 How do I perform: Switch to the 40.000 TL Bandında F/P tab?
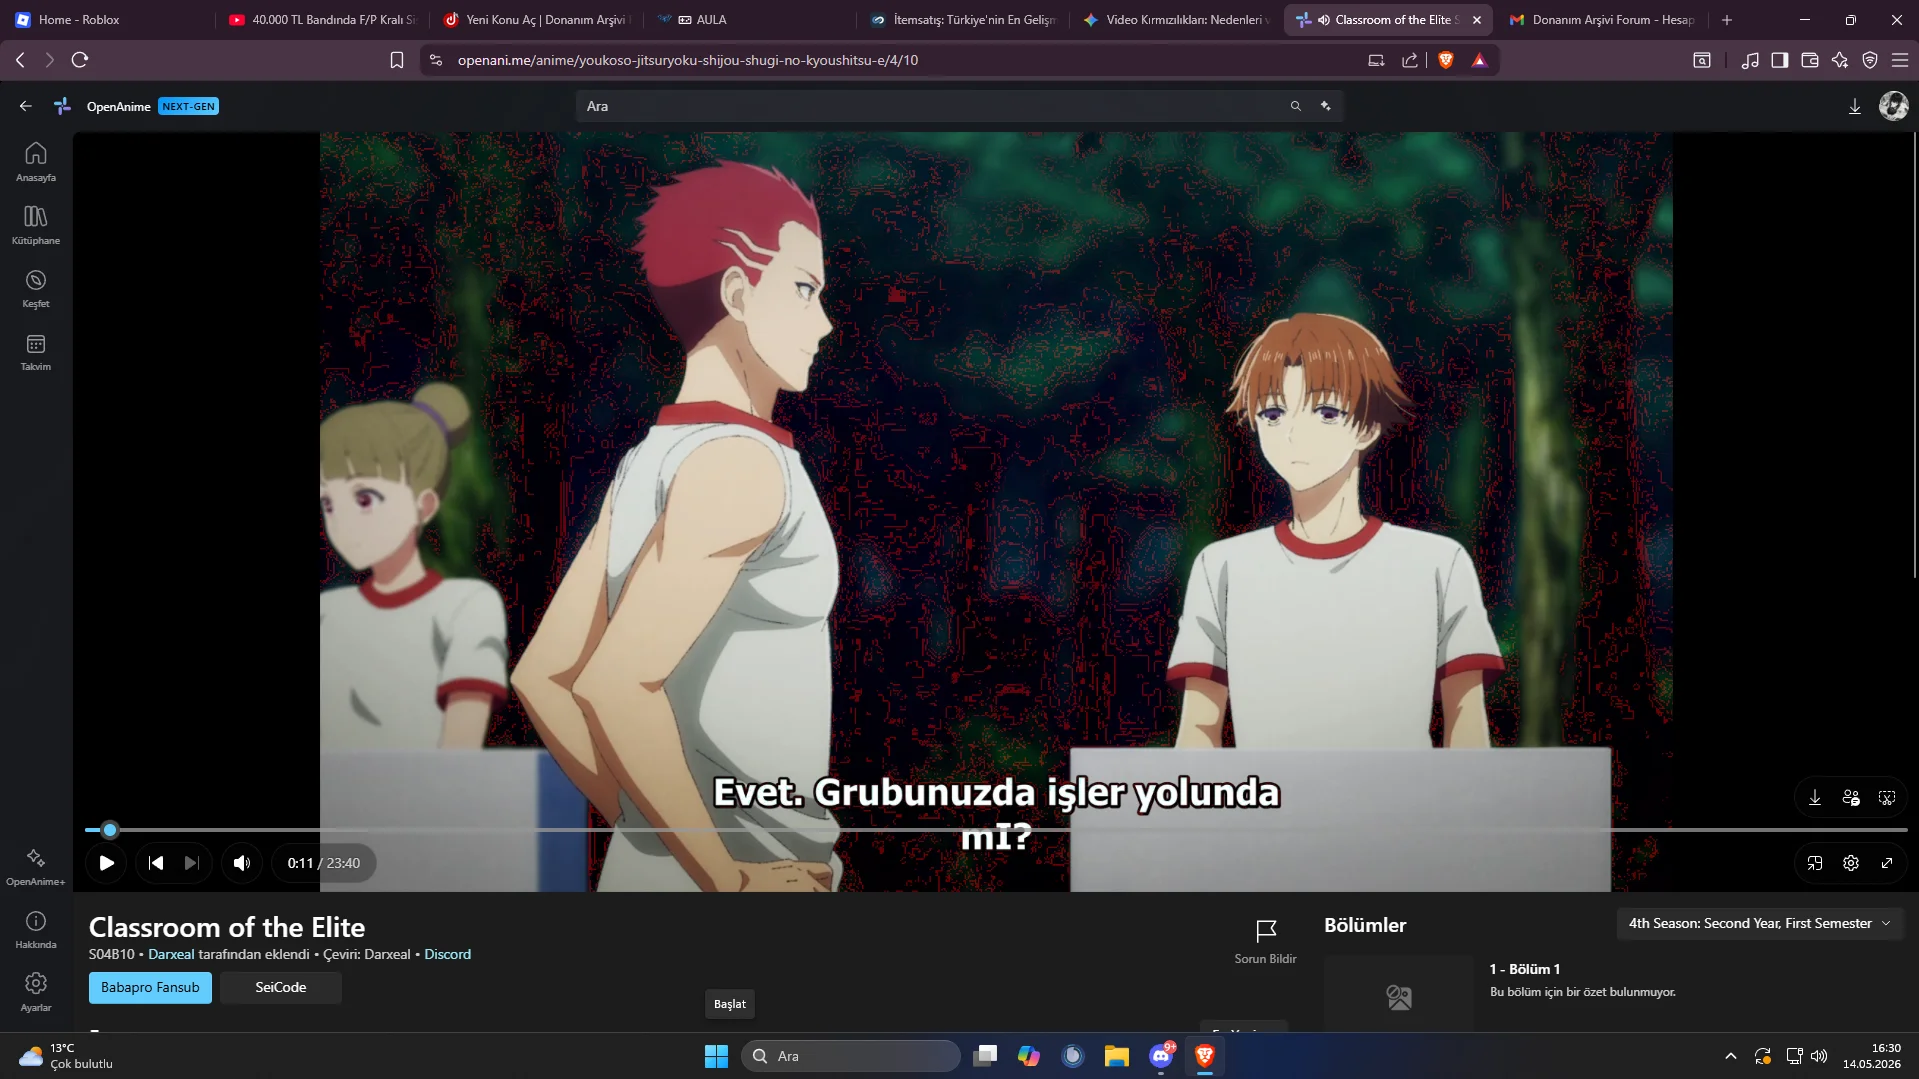tap(322, 20)
